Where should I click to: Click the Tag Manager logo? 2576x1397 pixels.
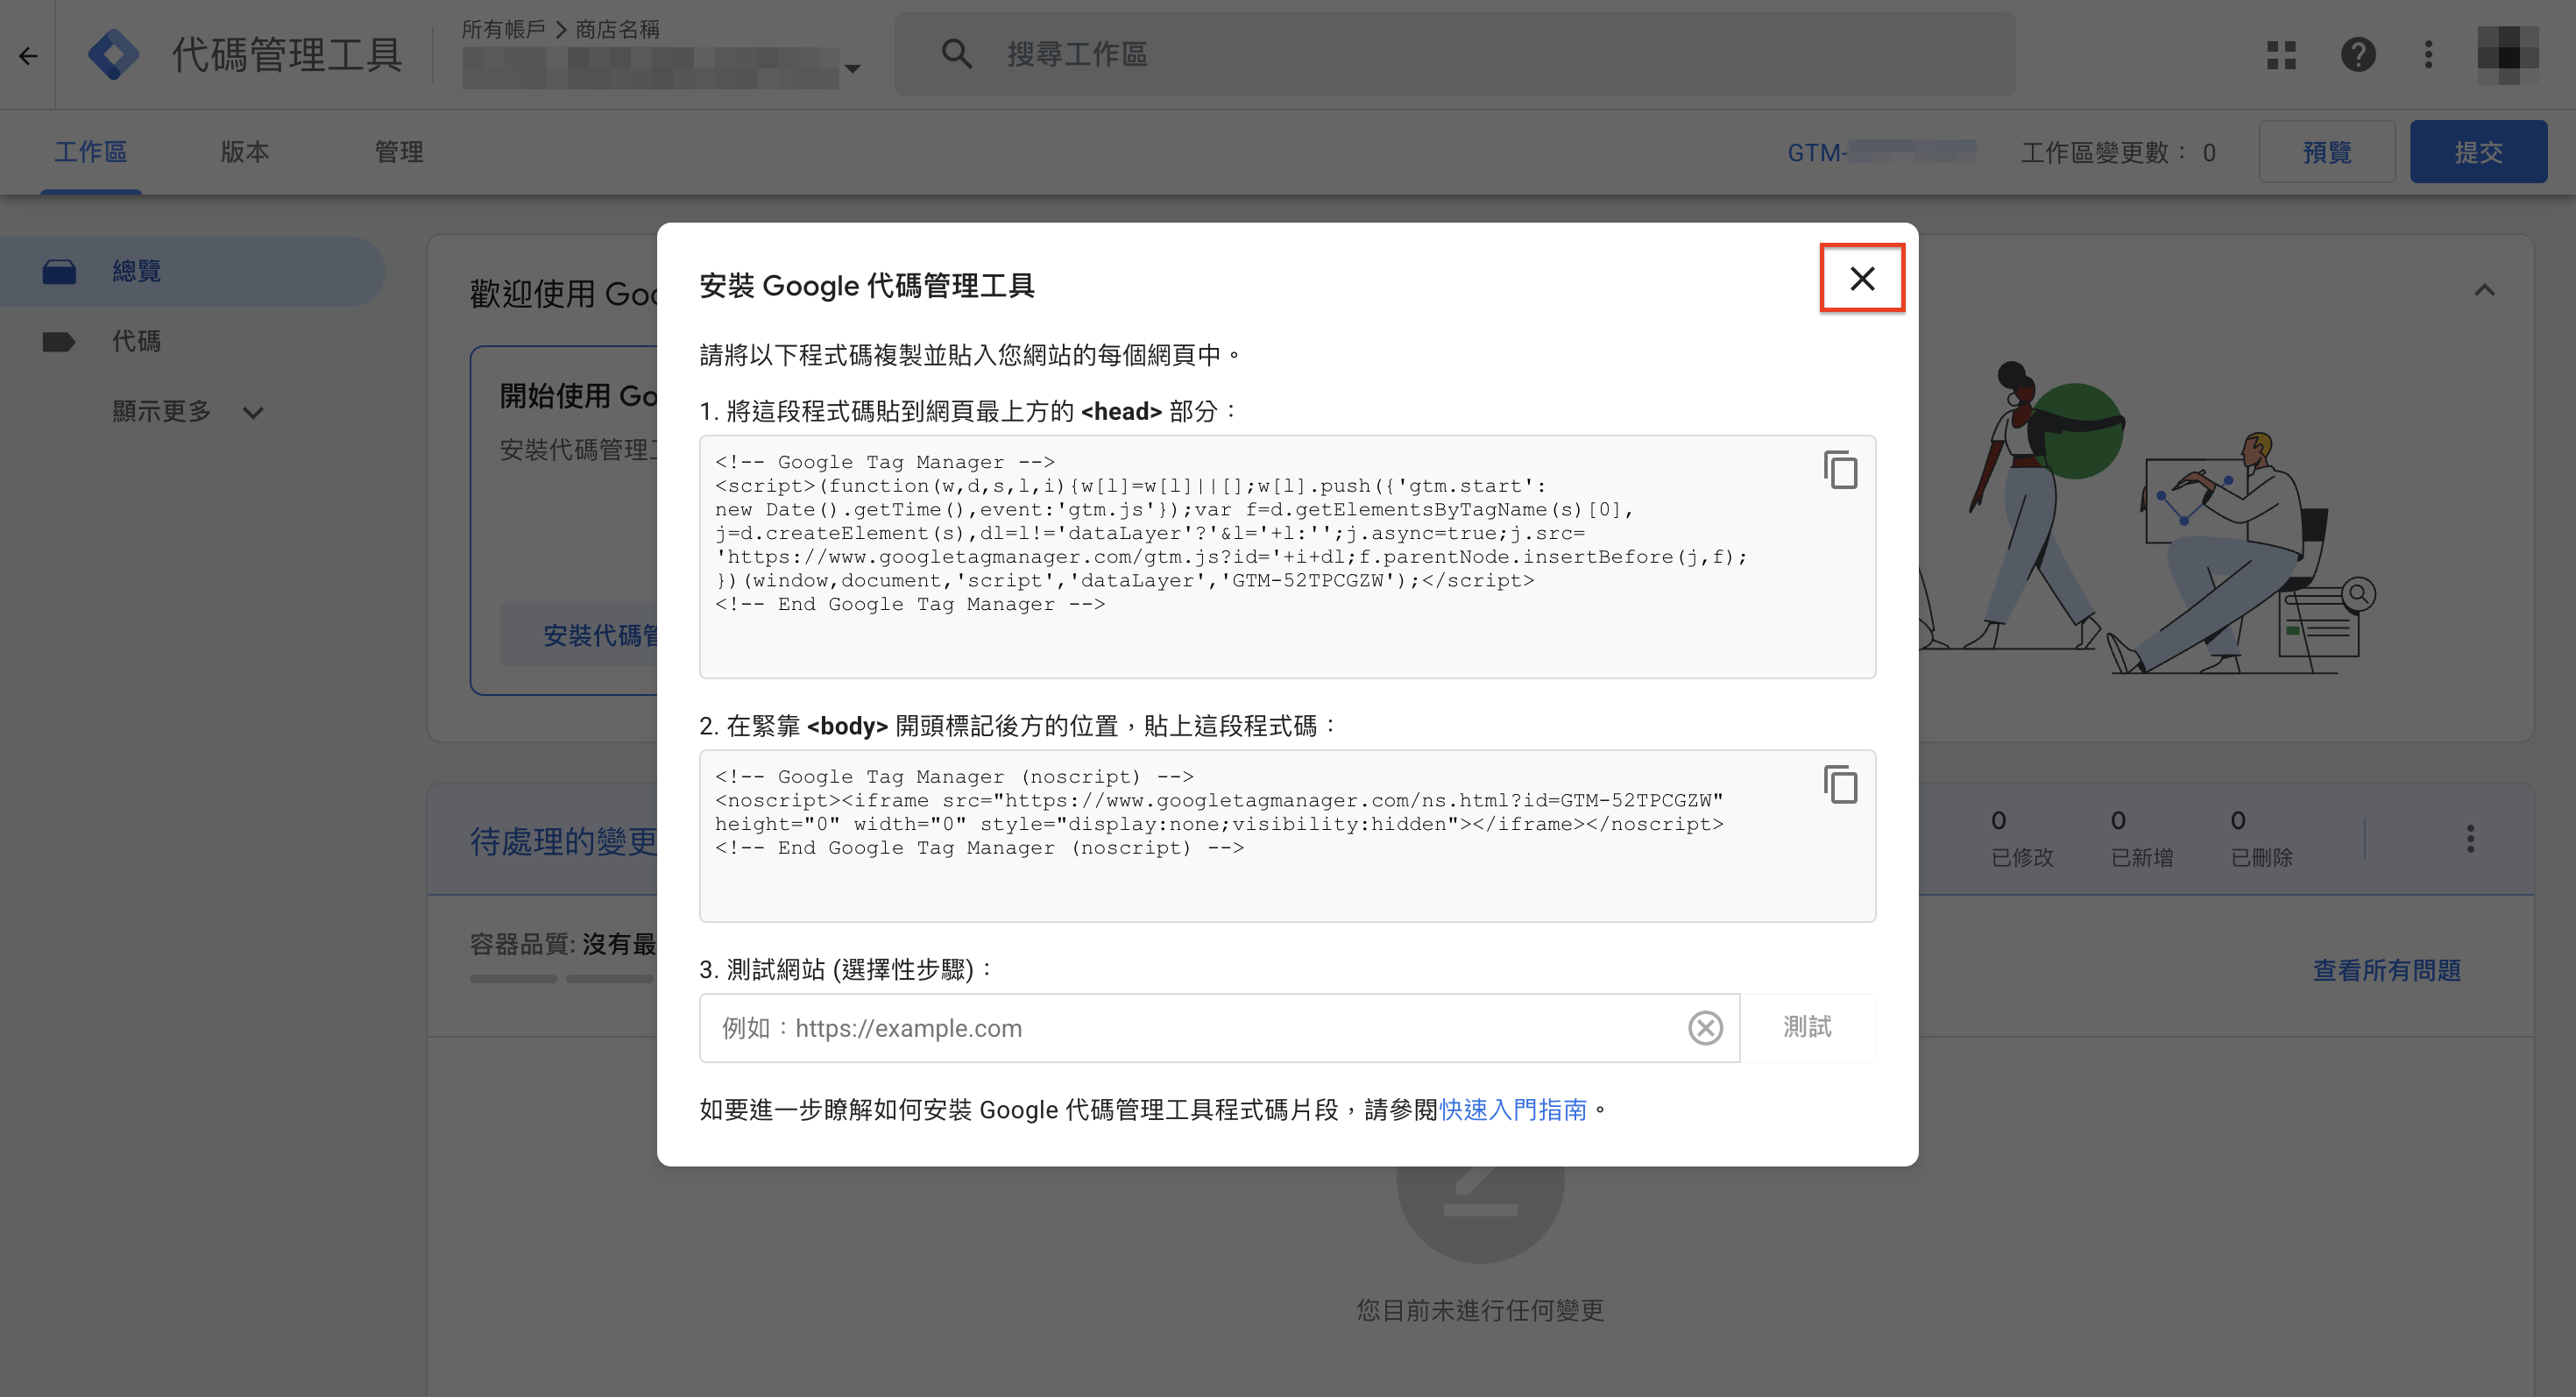click(x=113, y=54)
